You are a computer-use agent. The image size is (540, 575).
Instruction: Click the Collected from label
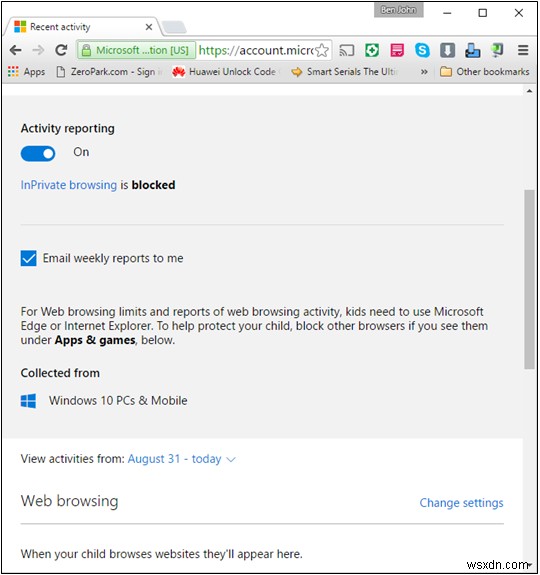(x=60, y=373)
